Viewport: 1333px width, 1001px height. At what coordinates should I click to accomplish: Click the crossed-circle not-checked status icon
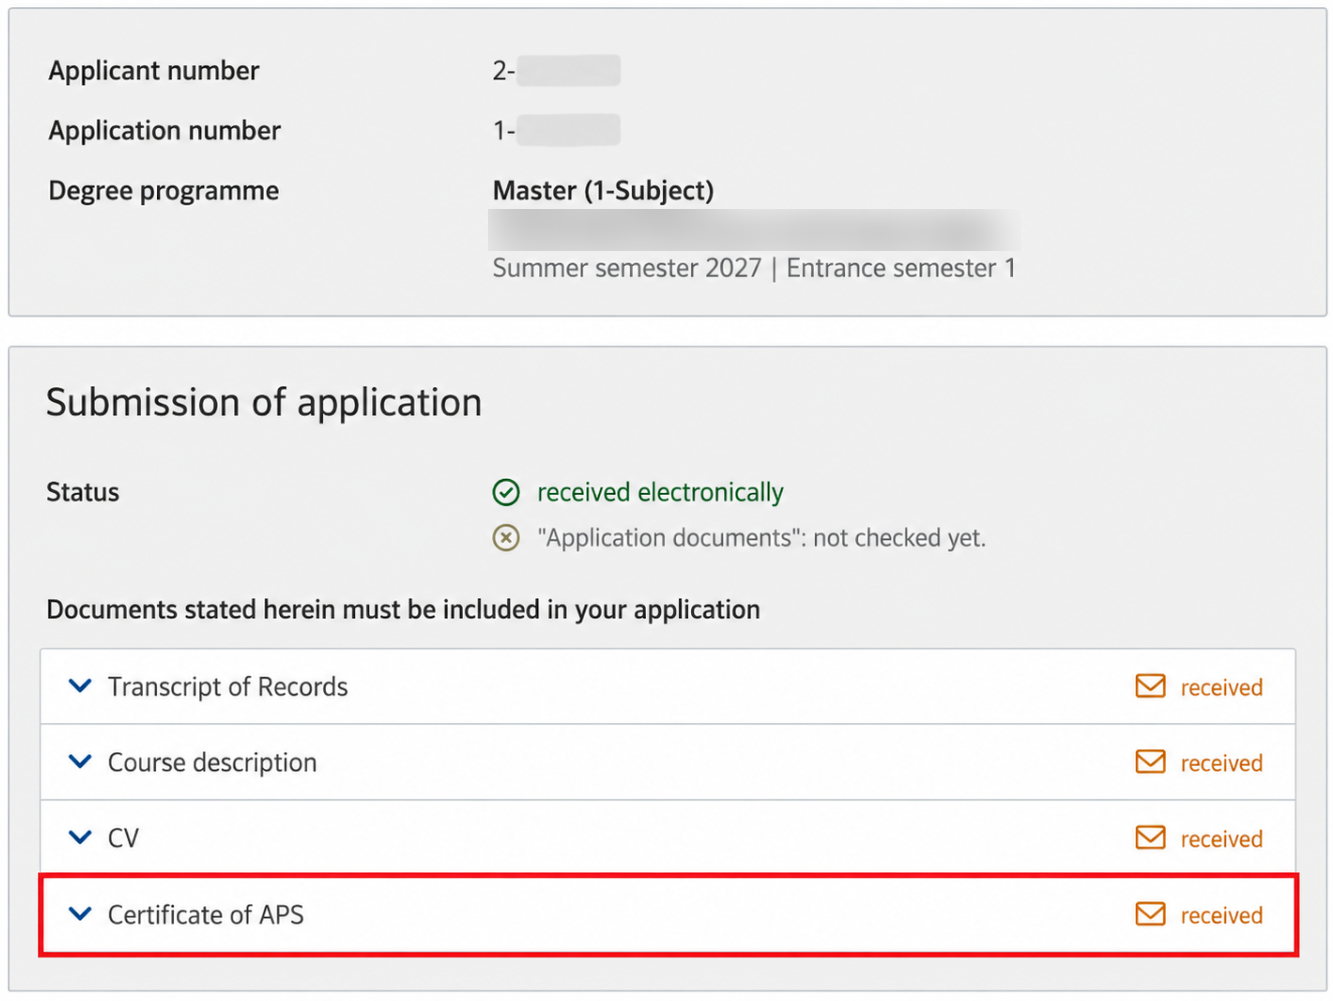click(506, 538)
